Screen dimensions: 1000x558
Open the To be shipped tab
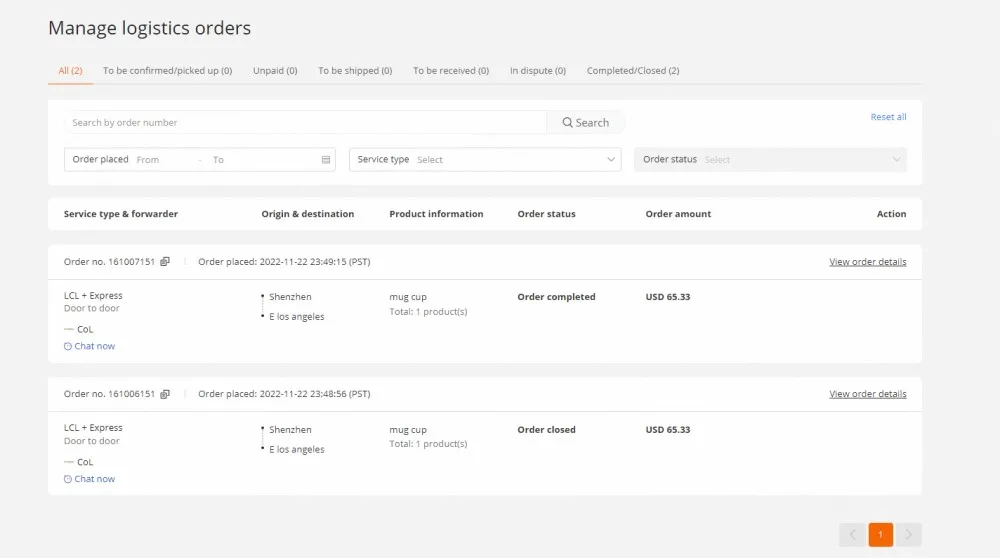(355, 71)
